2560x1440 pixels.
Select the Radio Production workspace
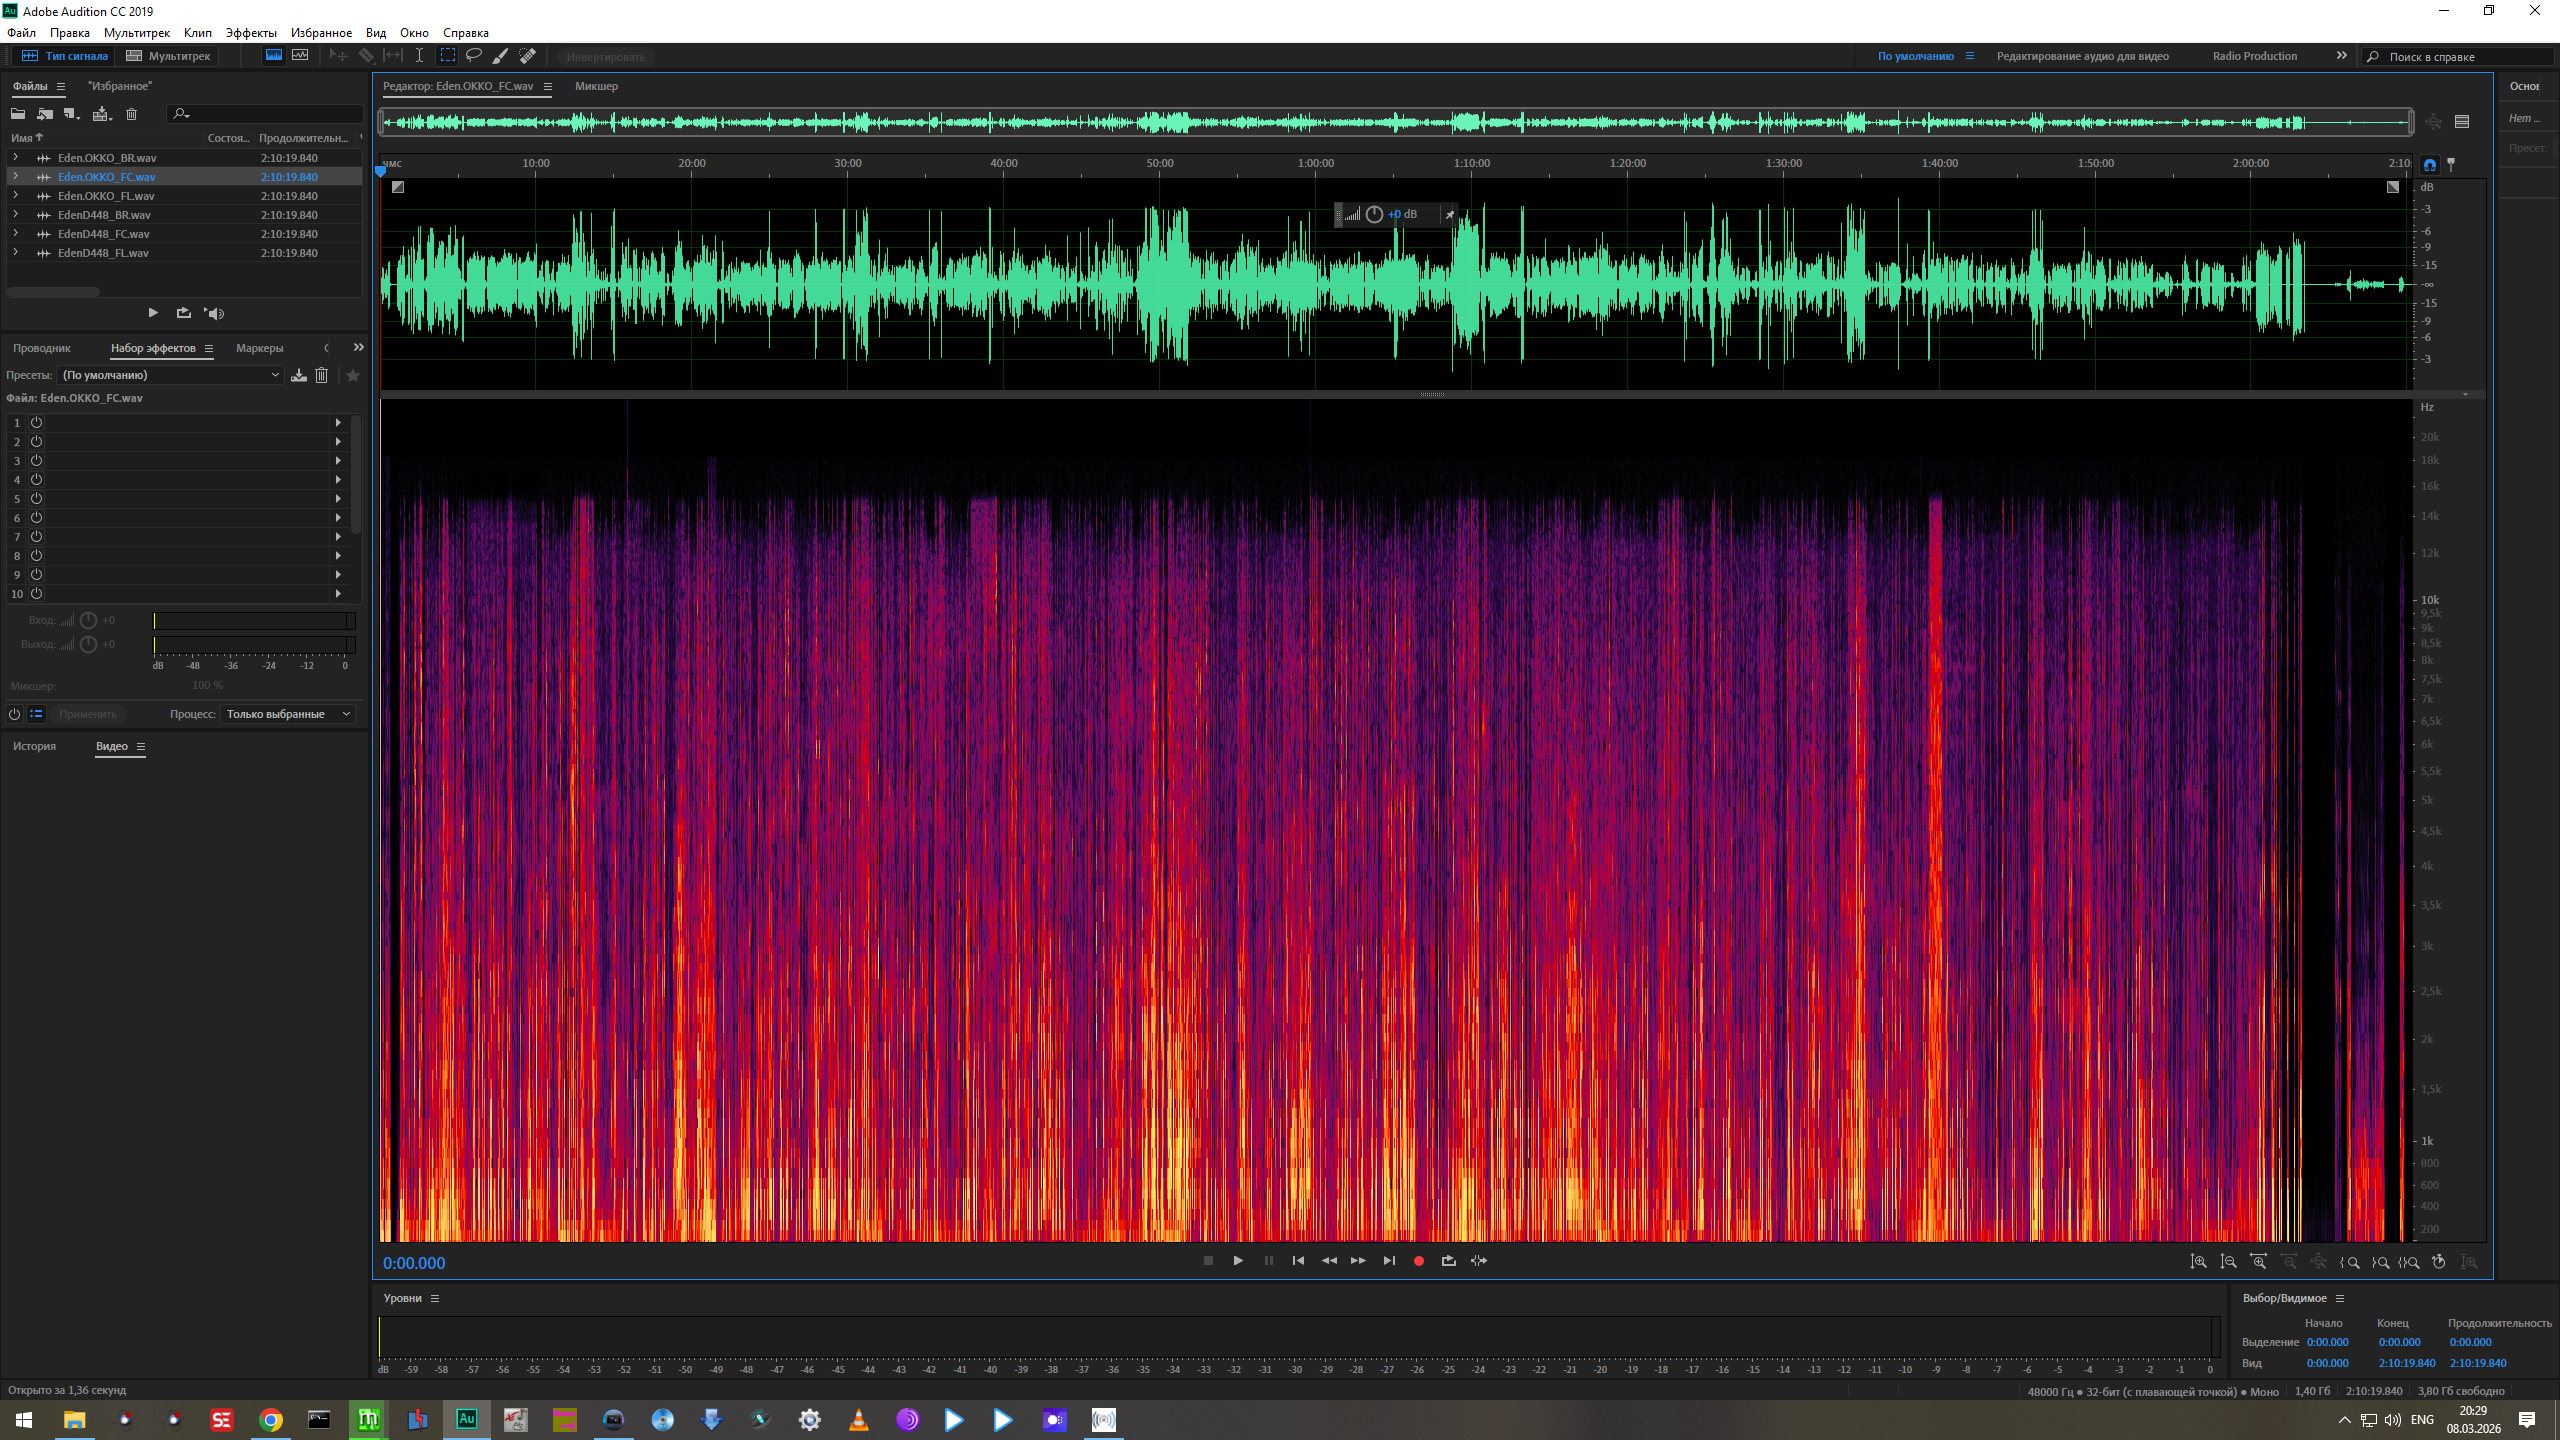pyautogui.click(x=2254, y=56)
